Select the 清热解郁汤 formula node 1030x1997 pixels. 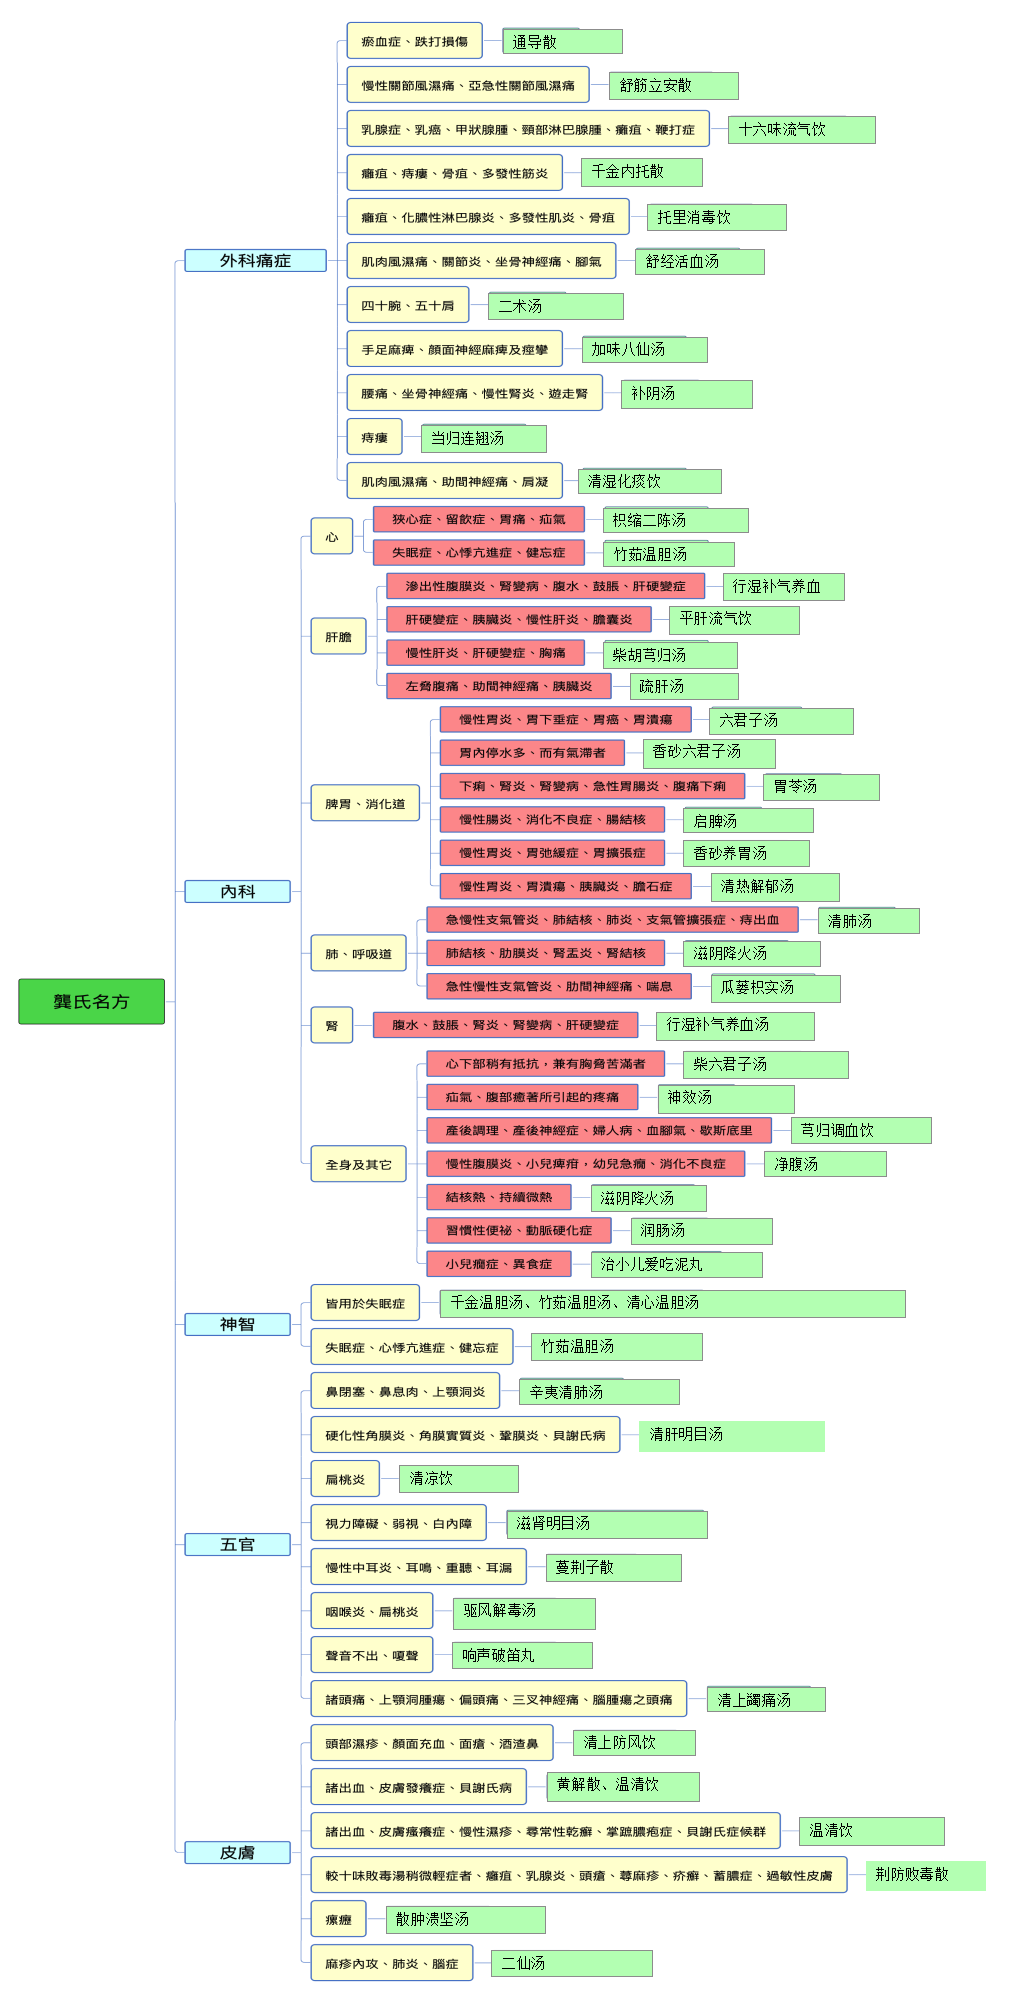pyautogui.click(x=775, y=887)
